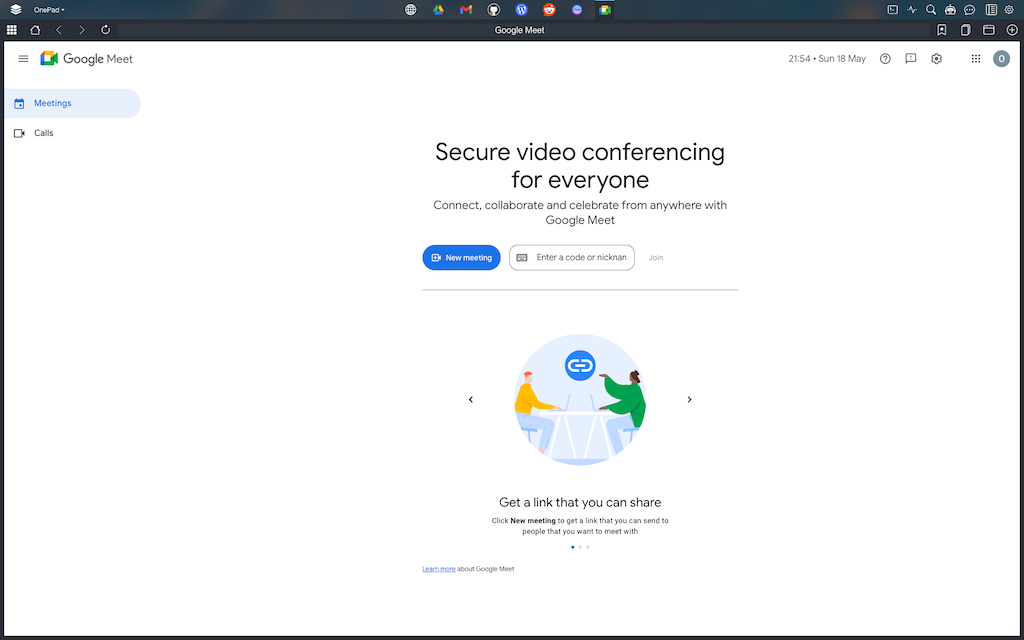Open the globe browser tab icon
The image size is (1024, 640).
click(x=410, y=10)
